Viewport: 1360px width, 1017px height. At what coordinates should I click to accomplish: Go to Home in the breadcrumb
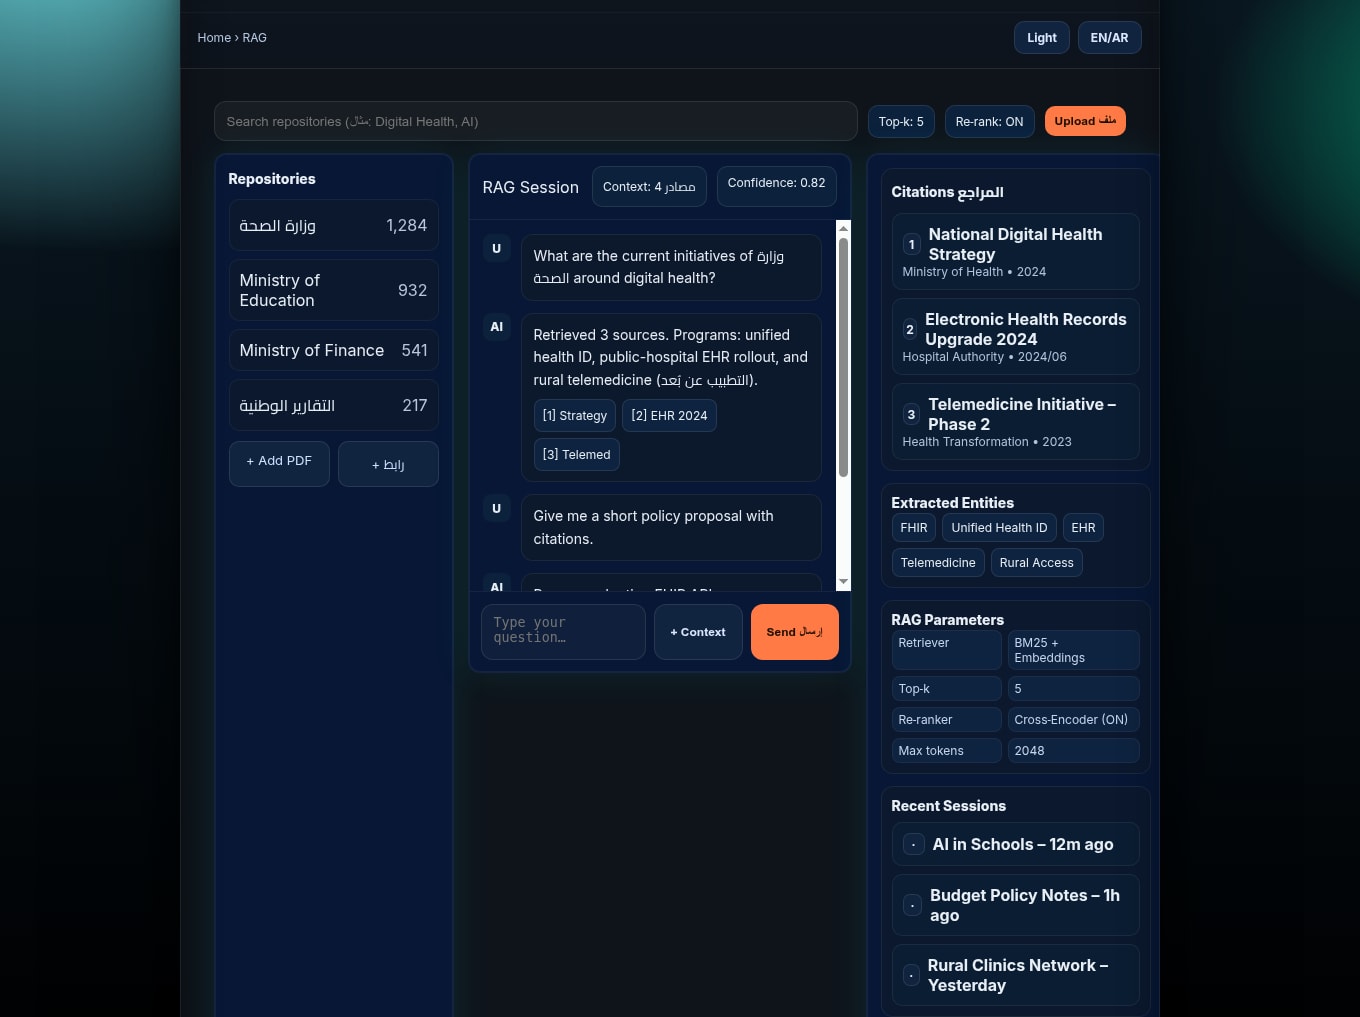[x=214, y=38]
